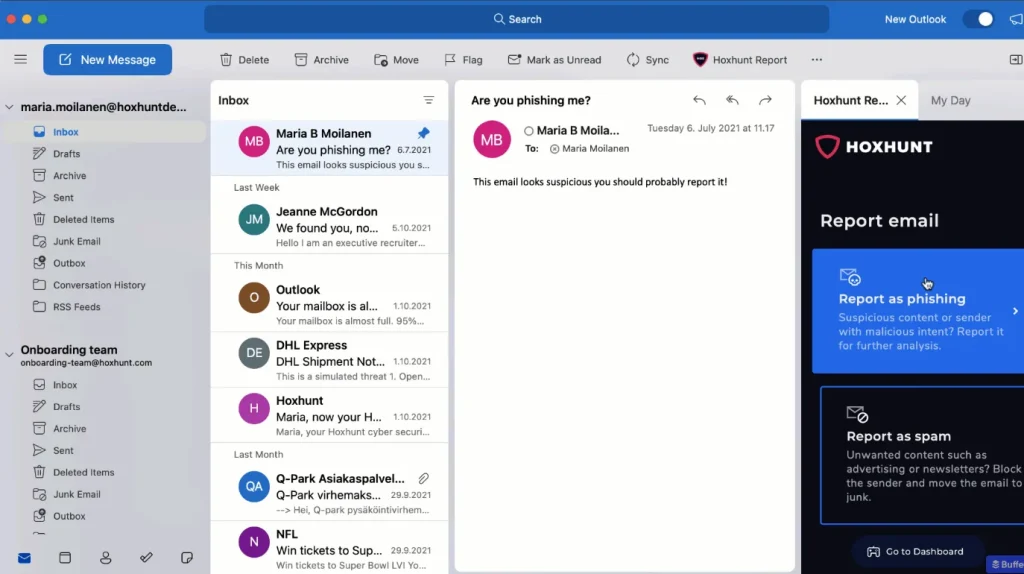Click the Archive toolbar icon

pos(301,60)
